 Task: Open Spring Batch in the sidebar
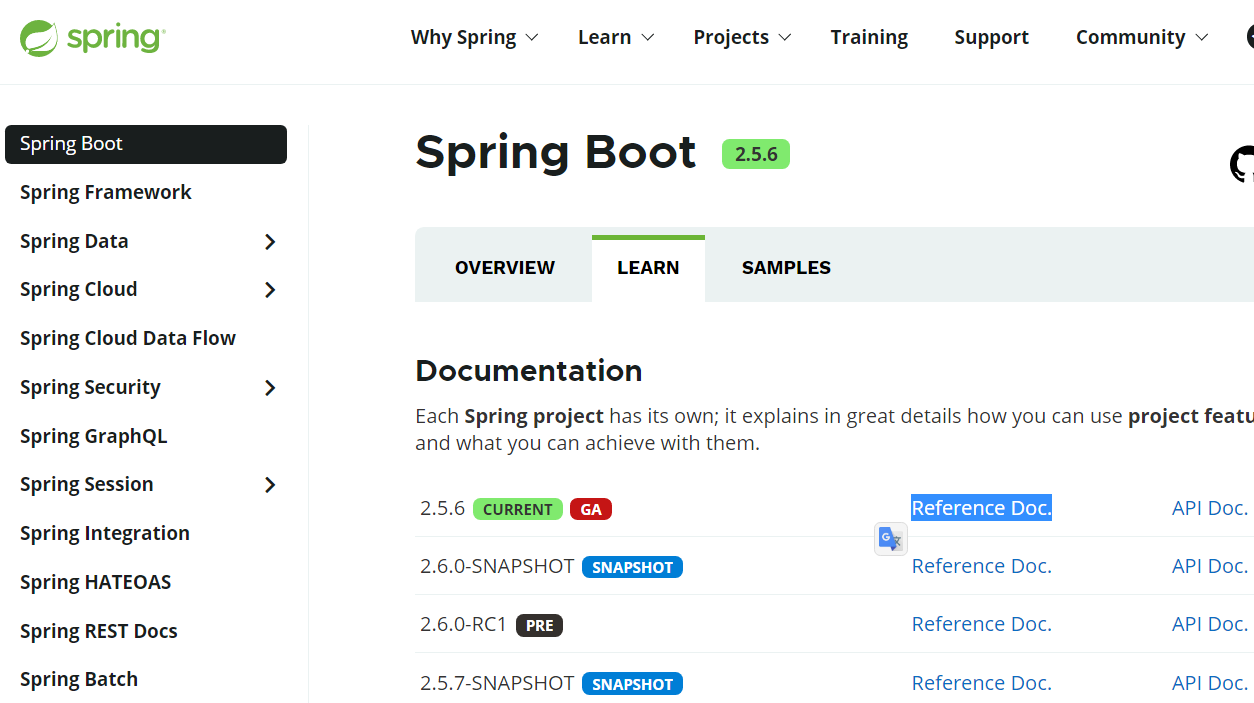78,679
